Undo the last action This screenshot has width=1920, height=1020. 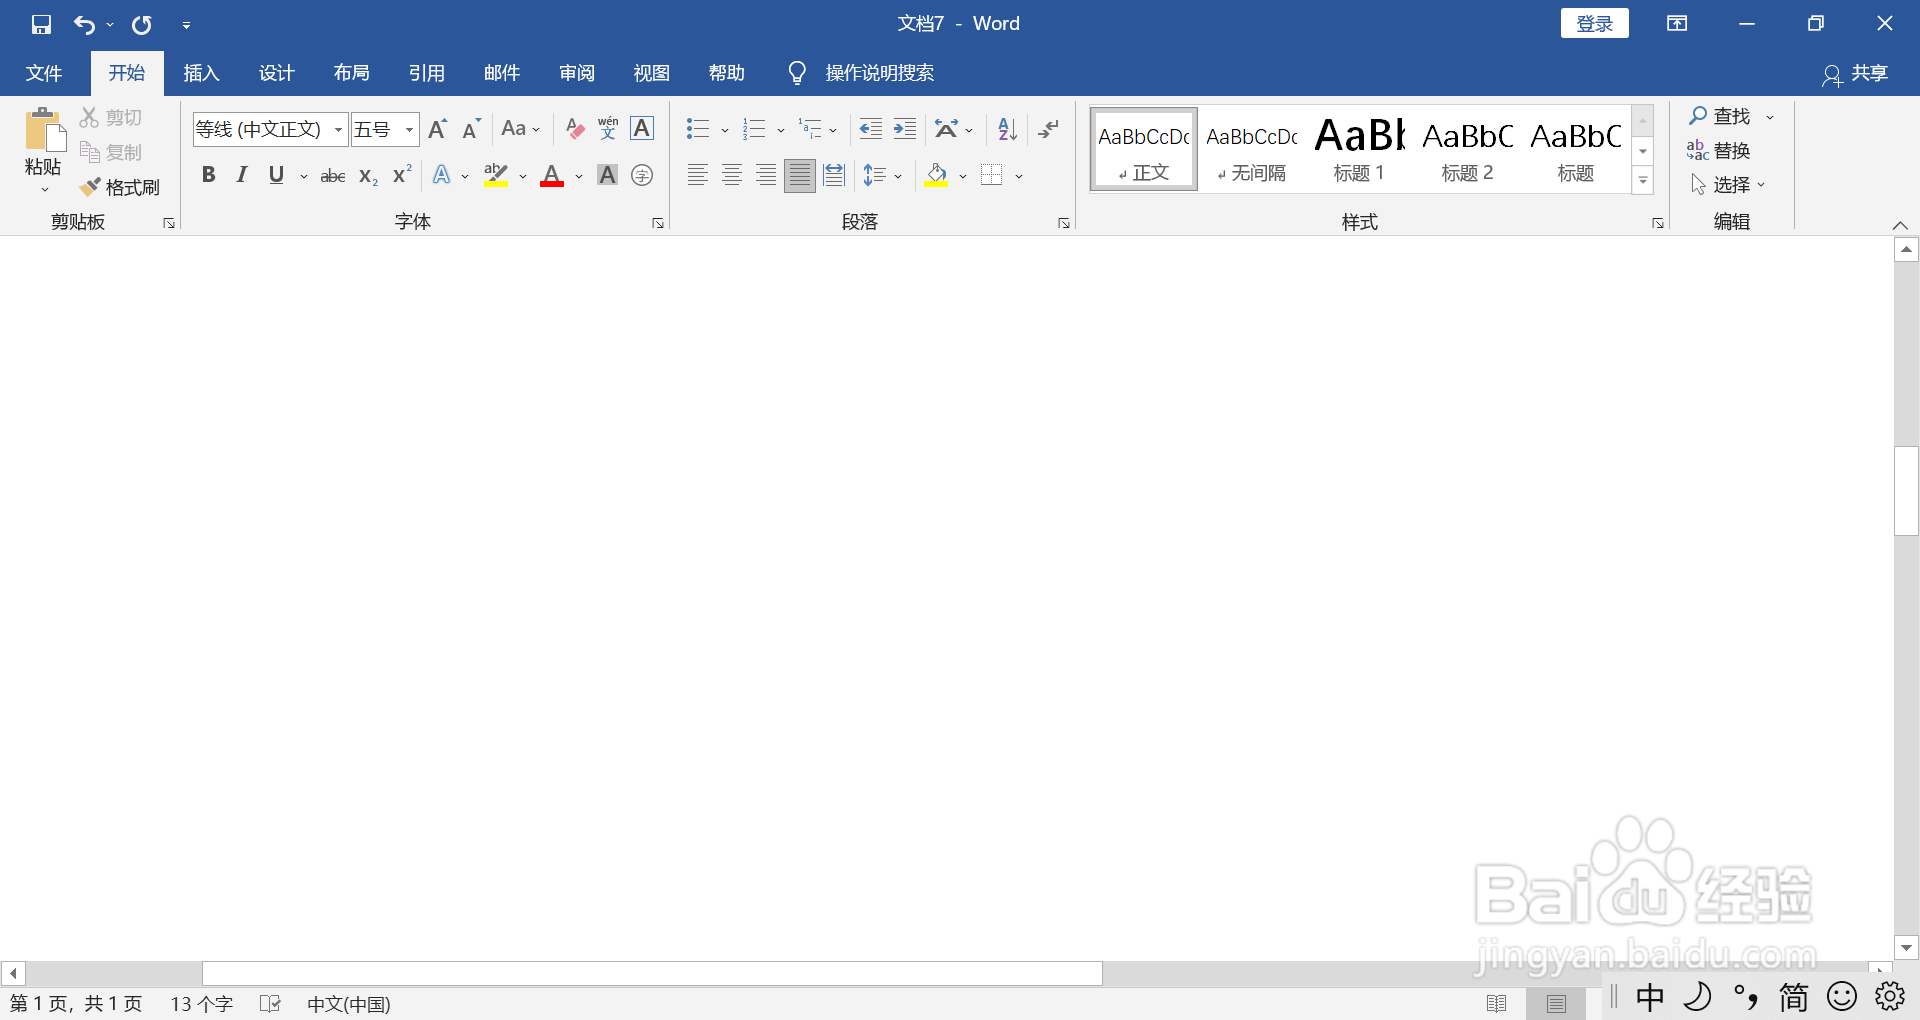pos(85,24)
